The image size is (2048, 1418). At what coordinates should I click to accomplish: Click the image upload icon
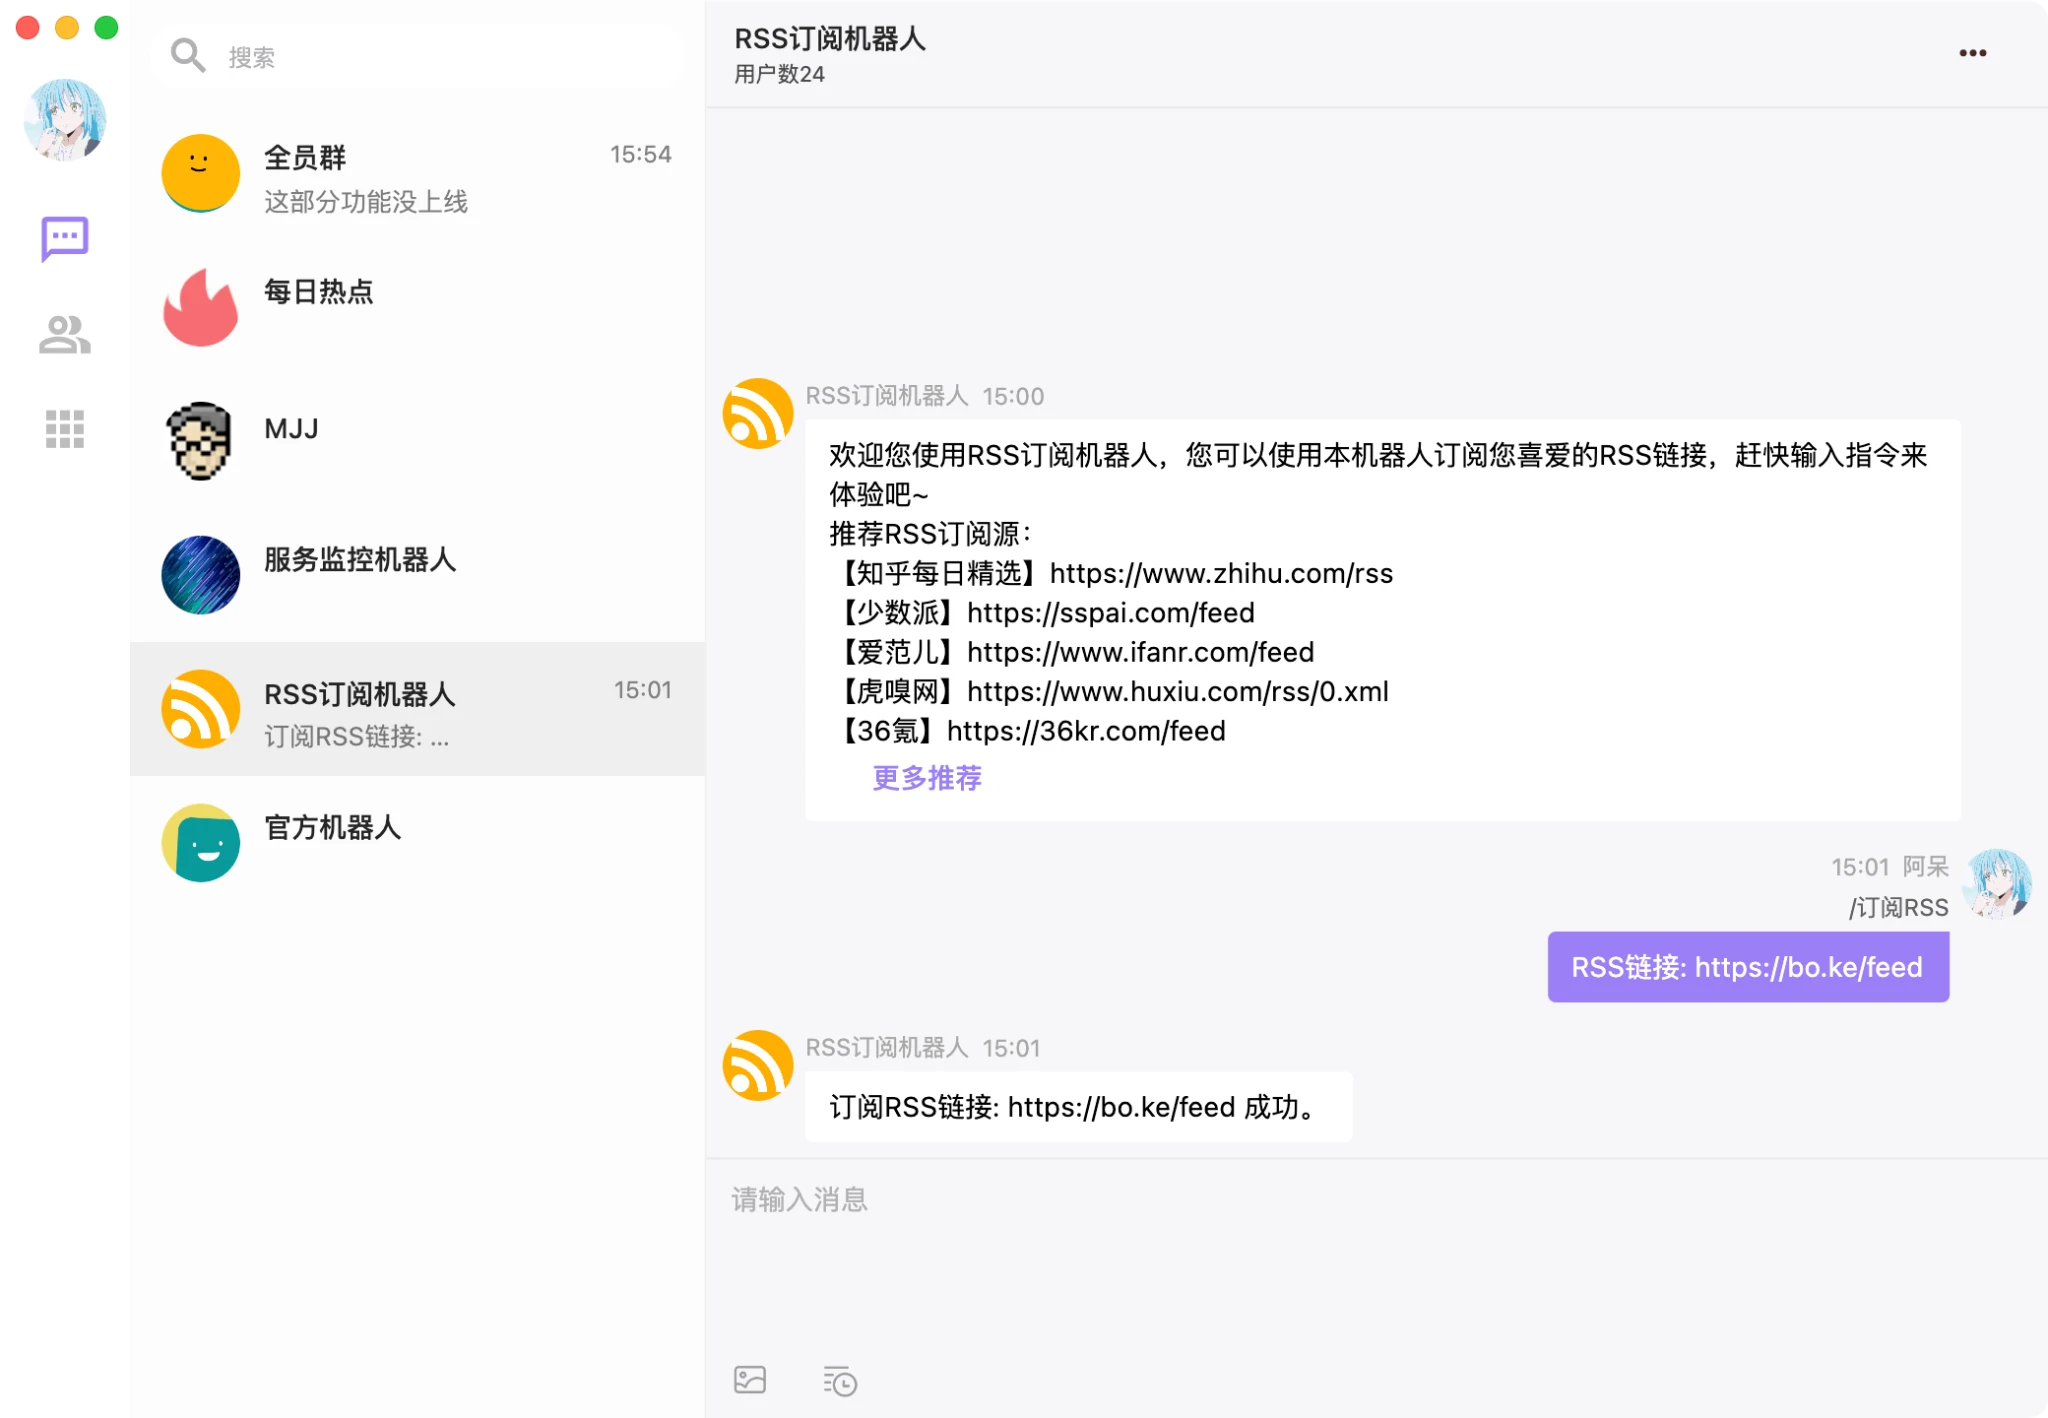tap(750, 1380)
